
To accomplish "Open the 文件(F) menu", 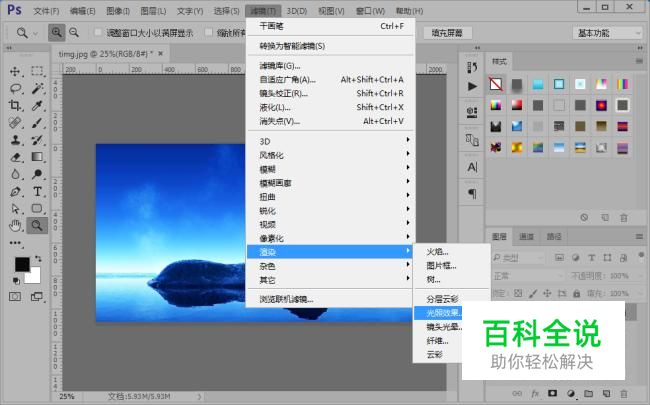I will point(46,11).
